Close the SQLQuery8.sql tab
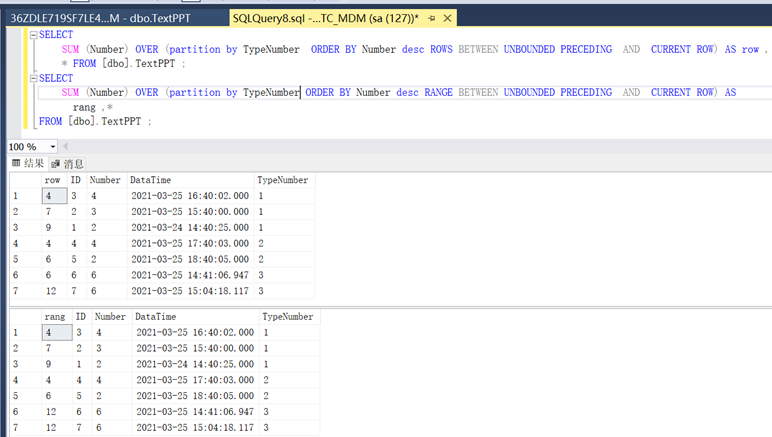Image resolution: width=772 pixels, height=437 pixels. pyautogui.click(x=448, y=18)
